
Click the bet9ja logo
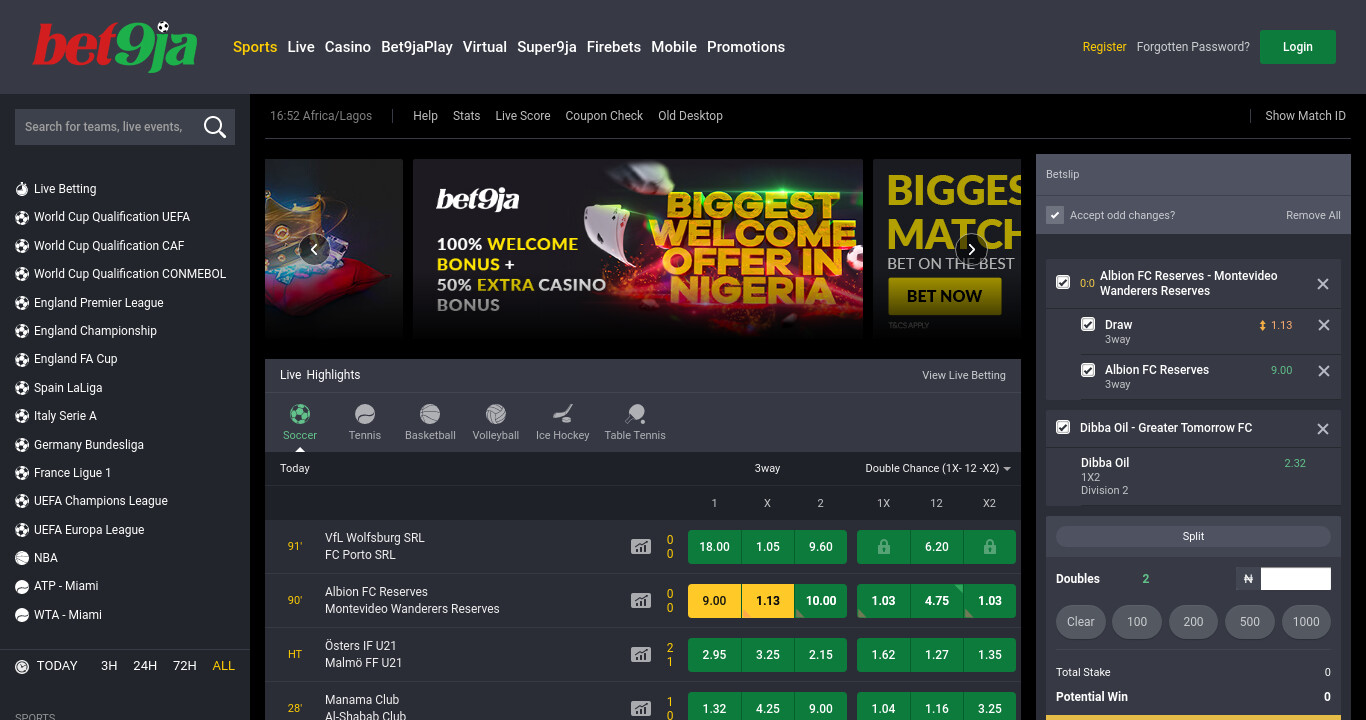[x=115, y=47]
